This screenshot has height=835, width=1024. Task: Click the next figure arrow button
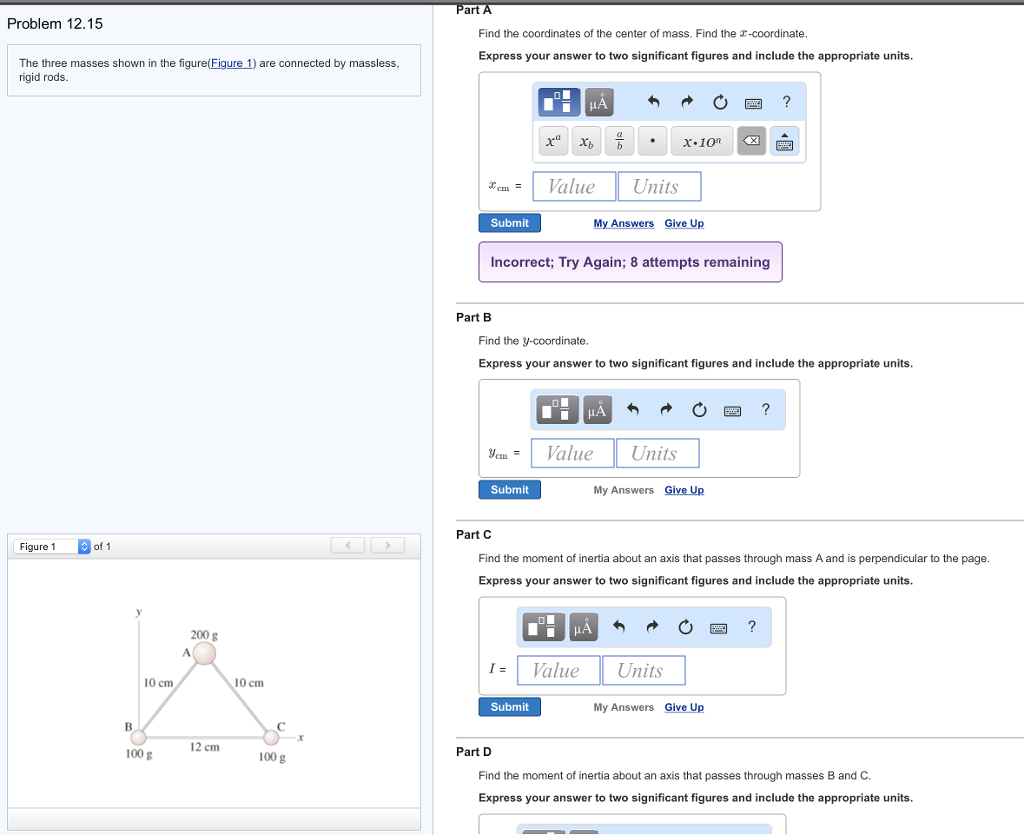pos(387,545)
